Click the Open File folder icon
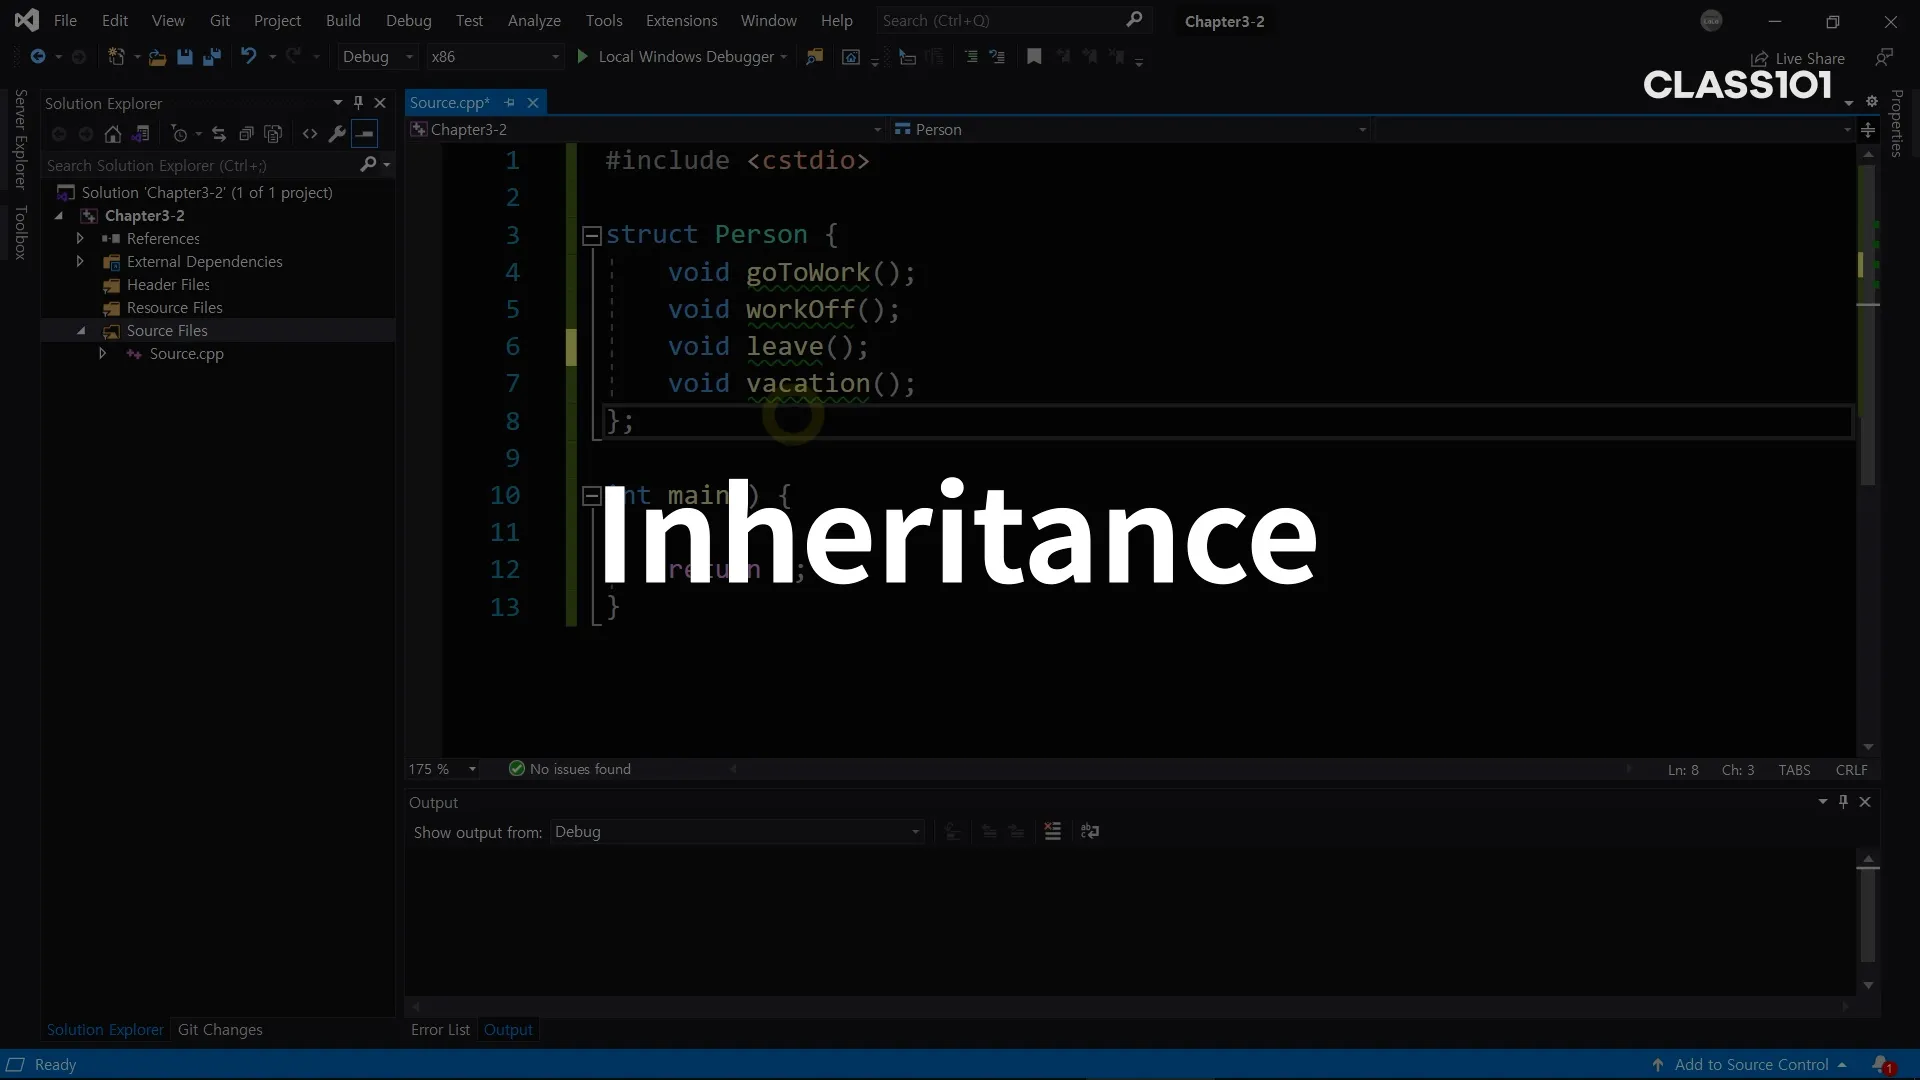1920x1080 pixels. pos(157,57)
